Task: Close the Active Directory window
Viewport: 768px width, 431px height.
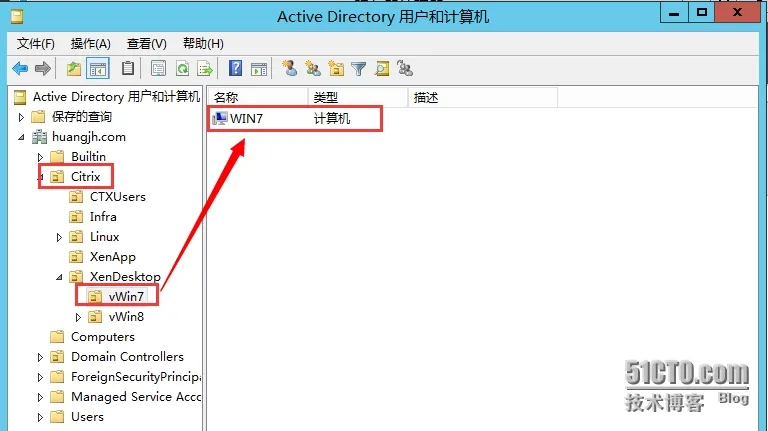Action: pyautogui.click(x=737, y=13)
